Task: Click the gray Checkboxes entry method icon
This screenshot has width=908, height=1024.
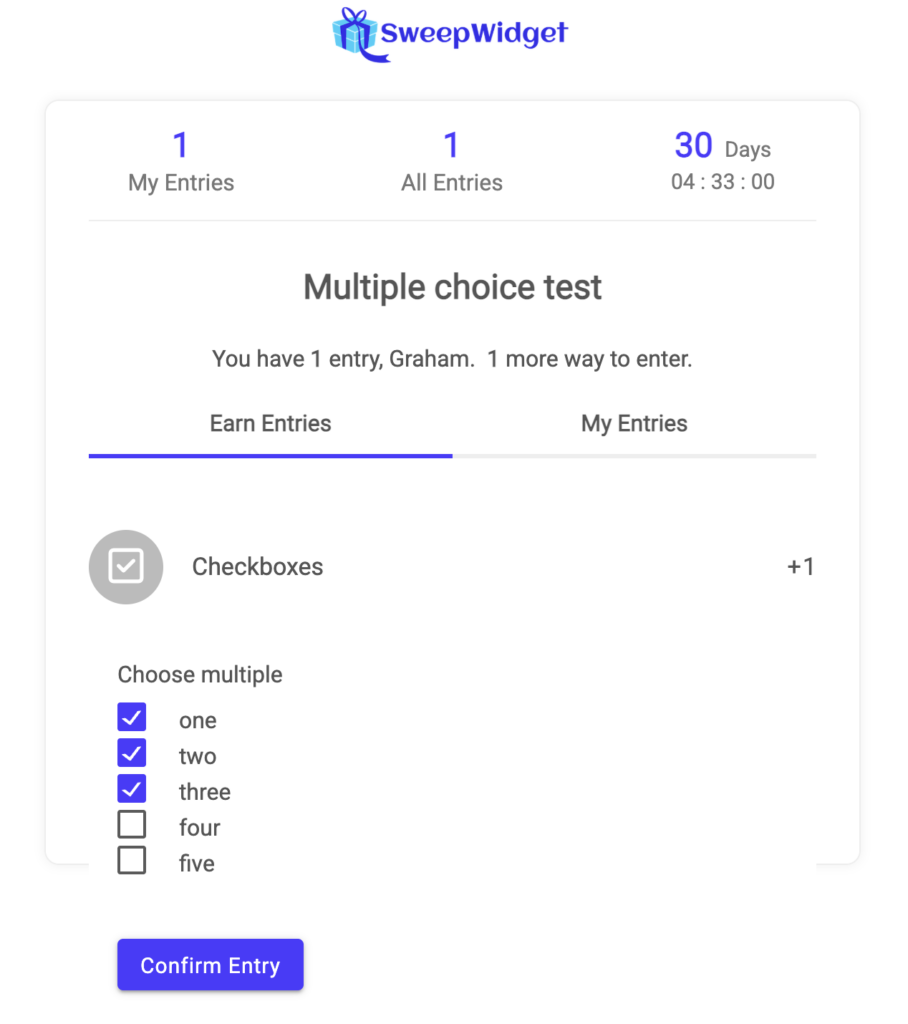Action: pos(126,567)
